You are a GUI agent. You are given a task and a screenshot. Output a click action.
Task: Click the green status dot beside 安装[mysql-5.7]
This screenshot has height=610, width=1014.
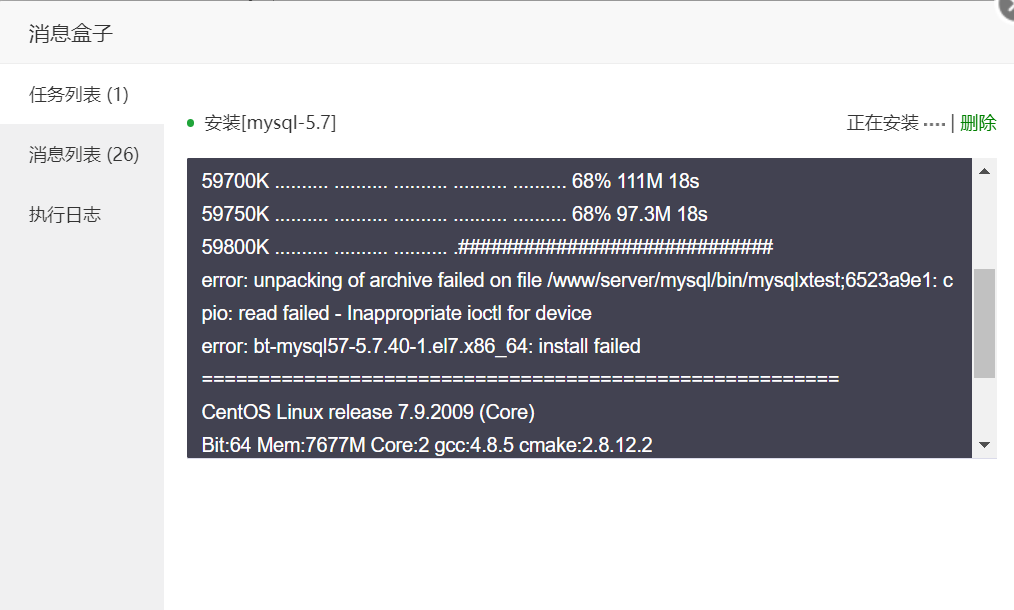tap(190, 123)
